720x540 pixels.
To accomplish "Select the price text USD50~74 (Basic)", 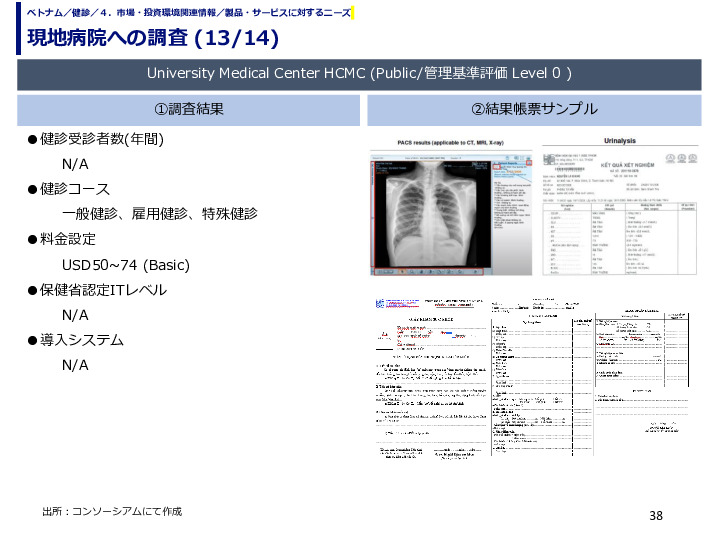I will click(126, 265).
